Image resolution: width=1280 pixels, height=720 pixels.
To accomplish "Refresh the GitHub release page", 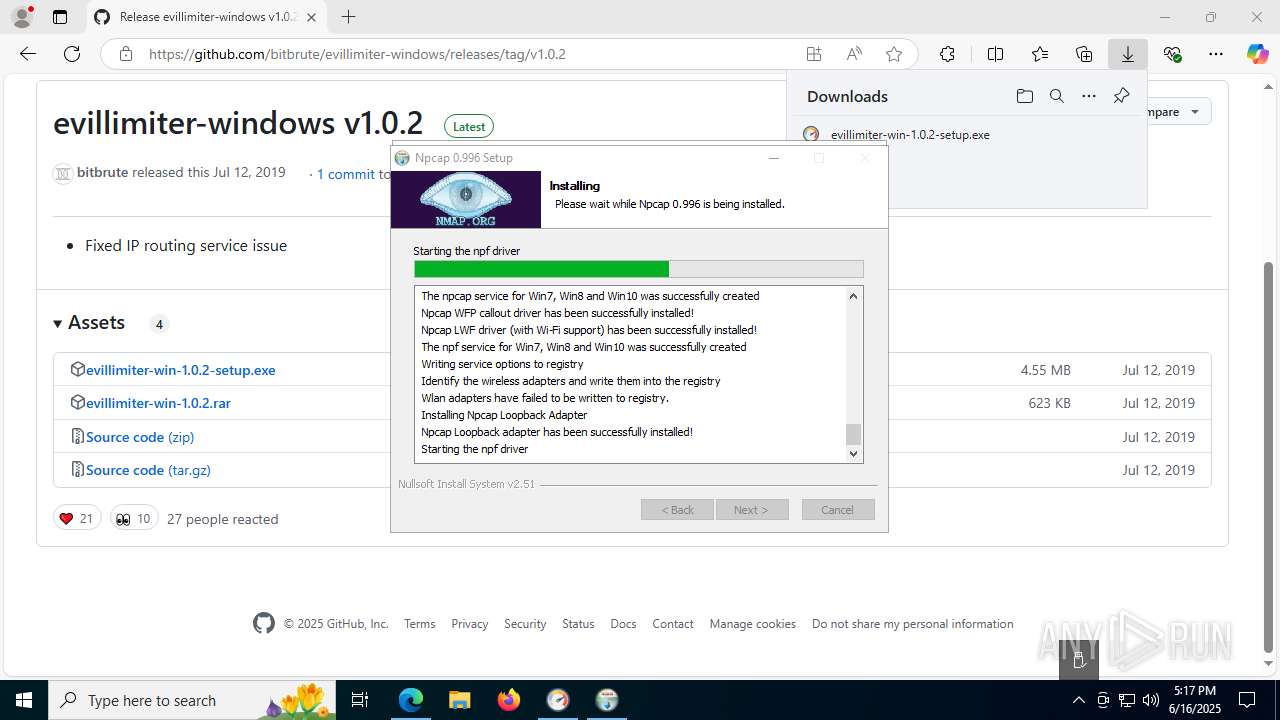I will 72,54.
